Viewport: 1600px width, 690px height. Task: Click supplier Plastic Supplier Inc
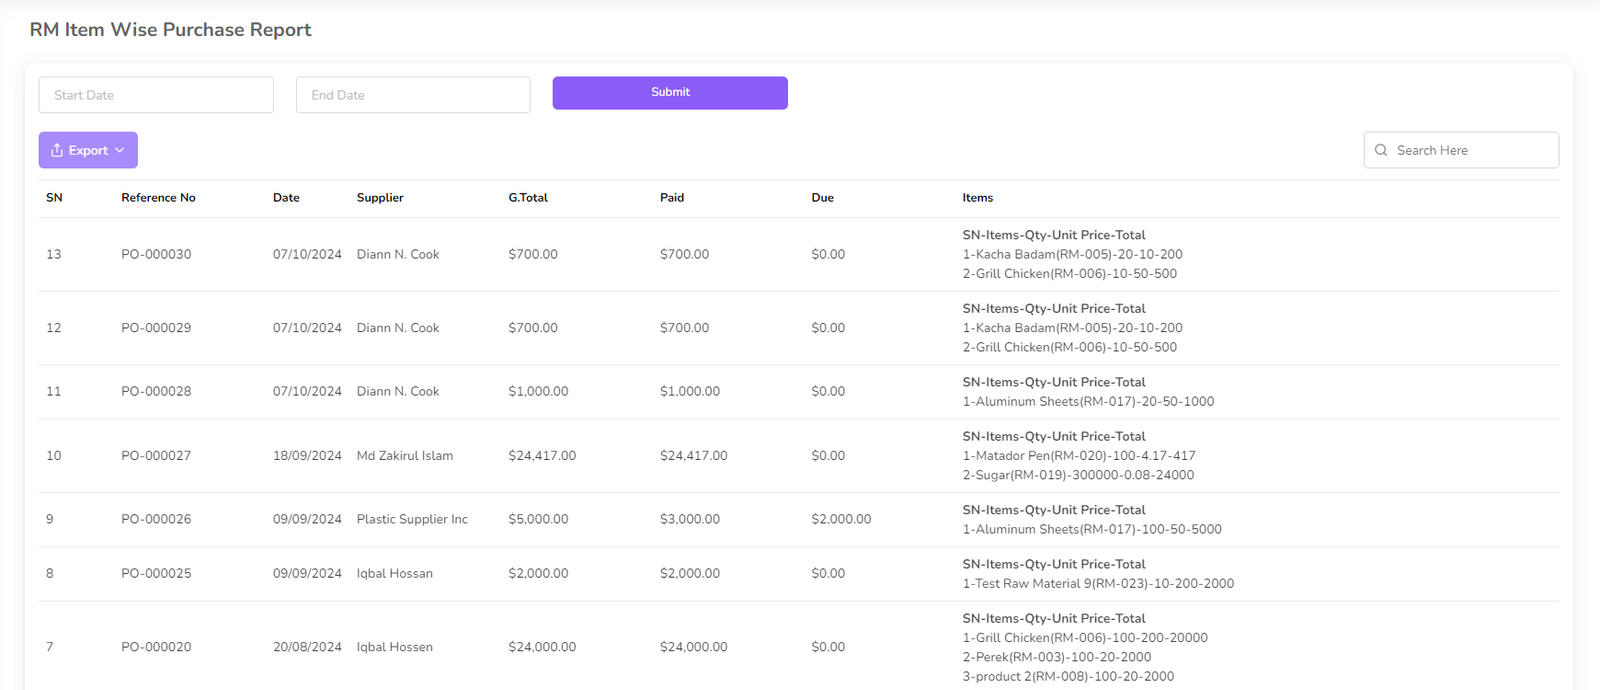412,519
